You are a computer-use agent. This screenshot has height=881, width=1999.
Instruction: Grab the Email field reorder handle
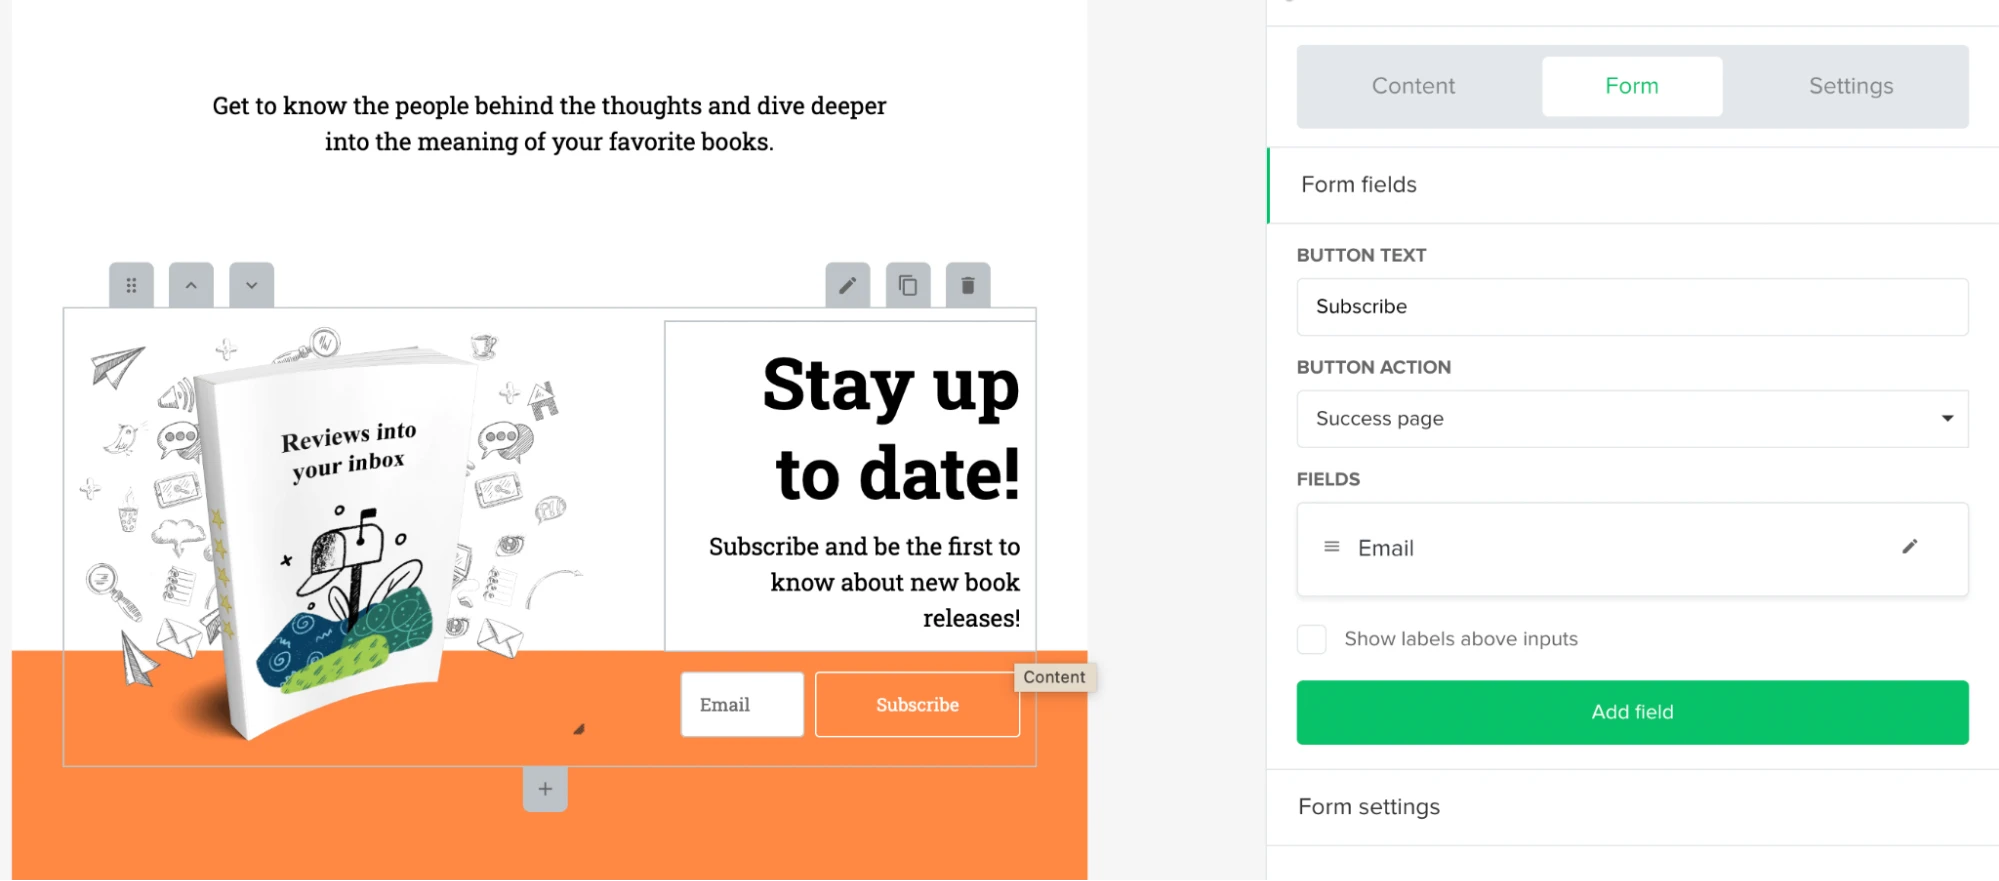(1331, 547)
